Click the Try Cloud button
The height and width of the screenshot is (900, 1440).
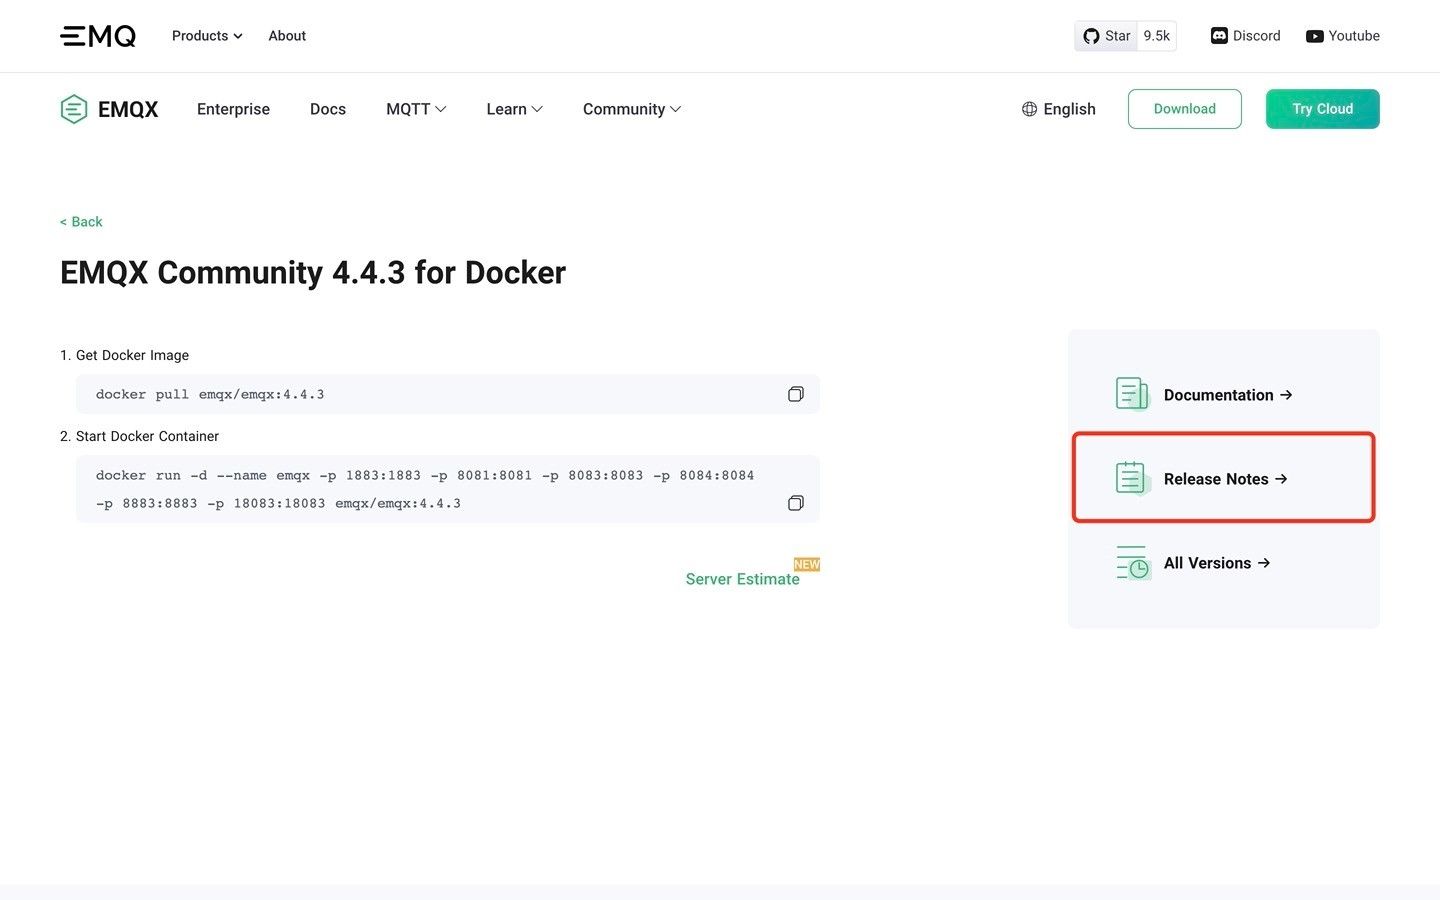click(x=1323, y=109)
